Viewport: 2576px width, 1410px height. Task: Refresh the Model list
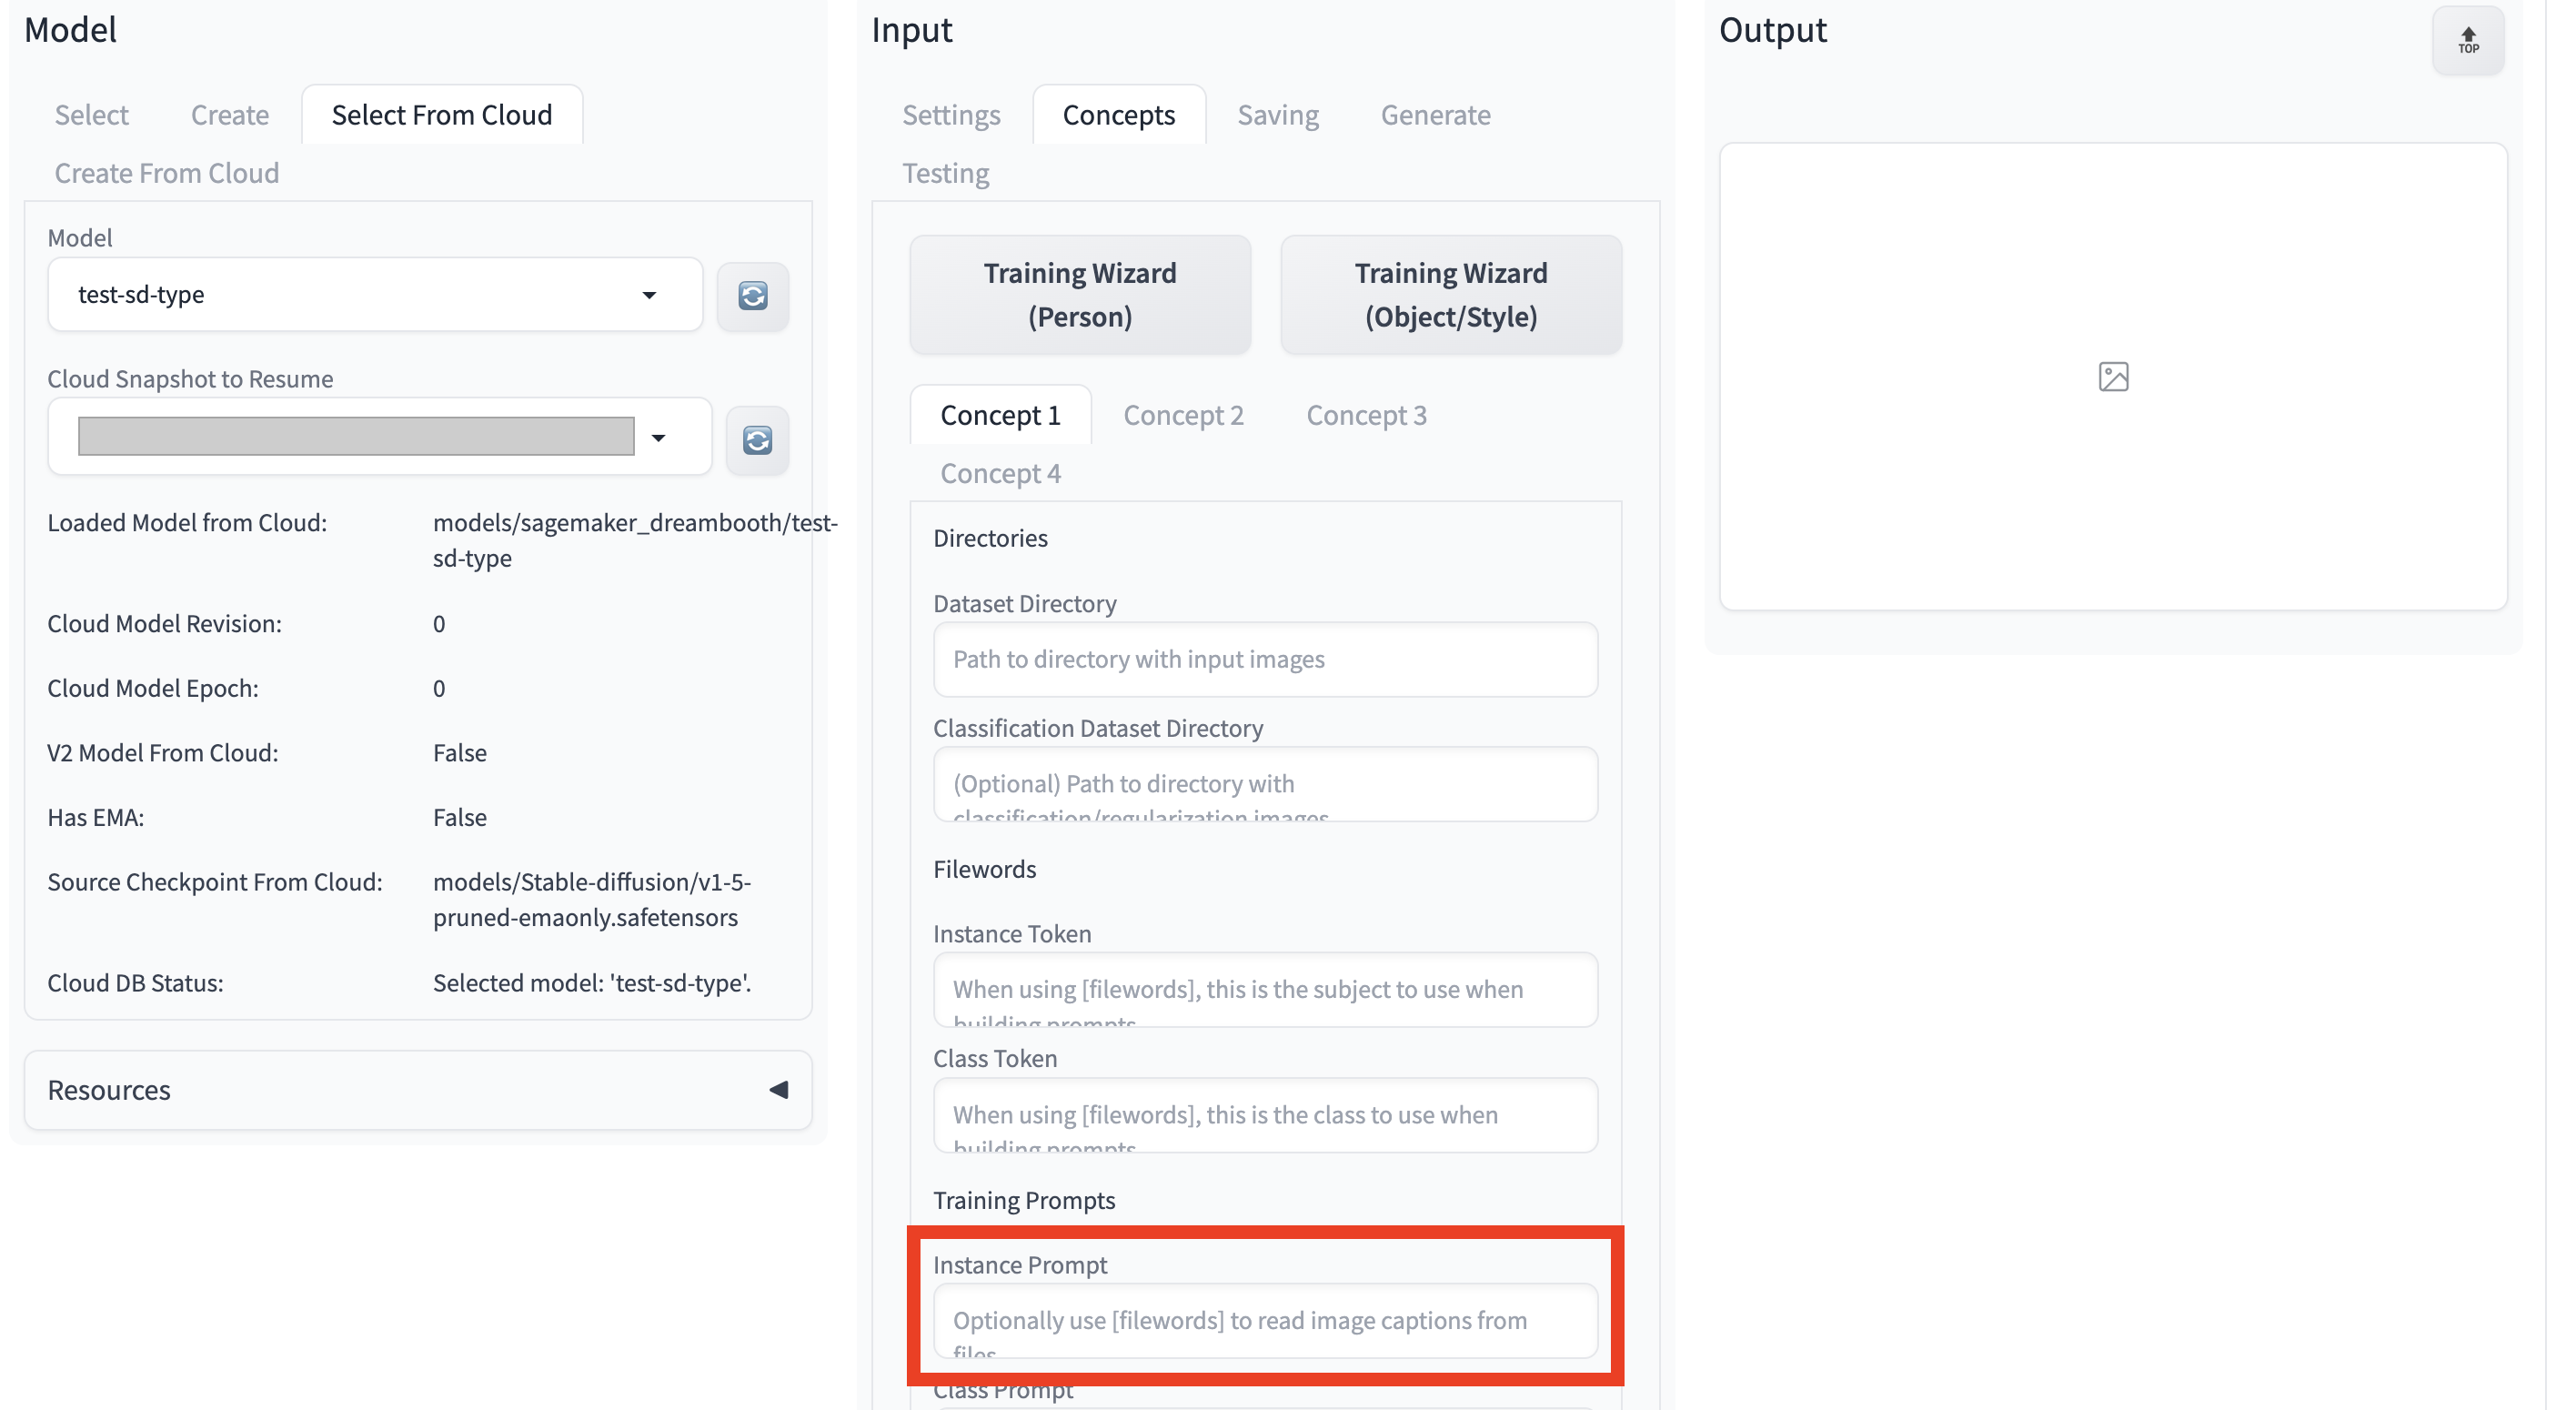[752, 296]
